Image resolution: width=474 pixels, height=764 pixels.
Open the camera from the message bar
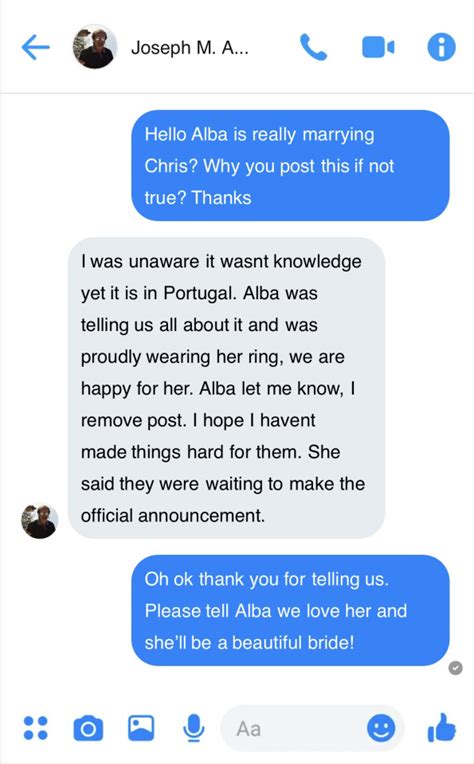[88, 728]
